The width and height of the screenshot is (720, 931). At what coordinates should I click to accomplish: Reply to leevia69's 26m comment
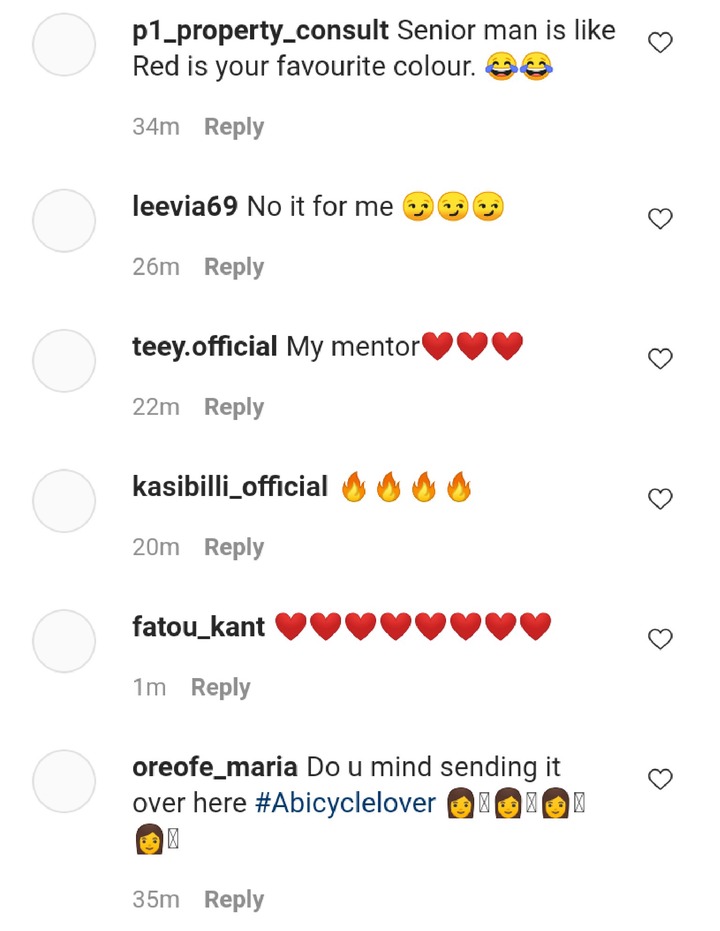pos(234,267)
